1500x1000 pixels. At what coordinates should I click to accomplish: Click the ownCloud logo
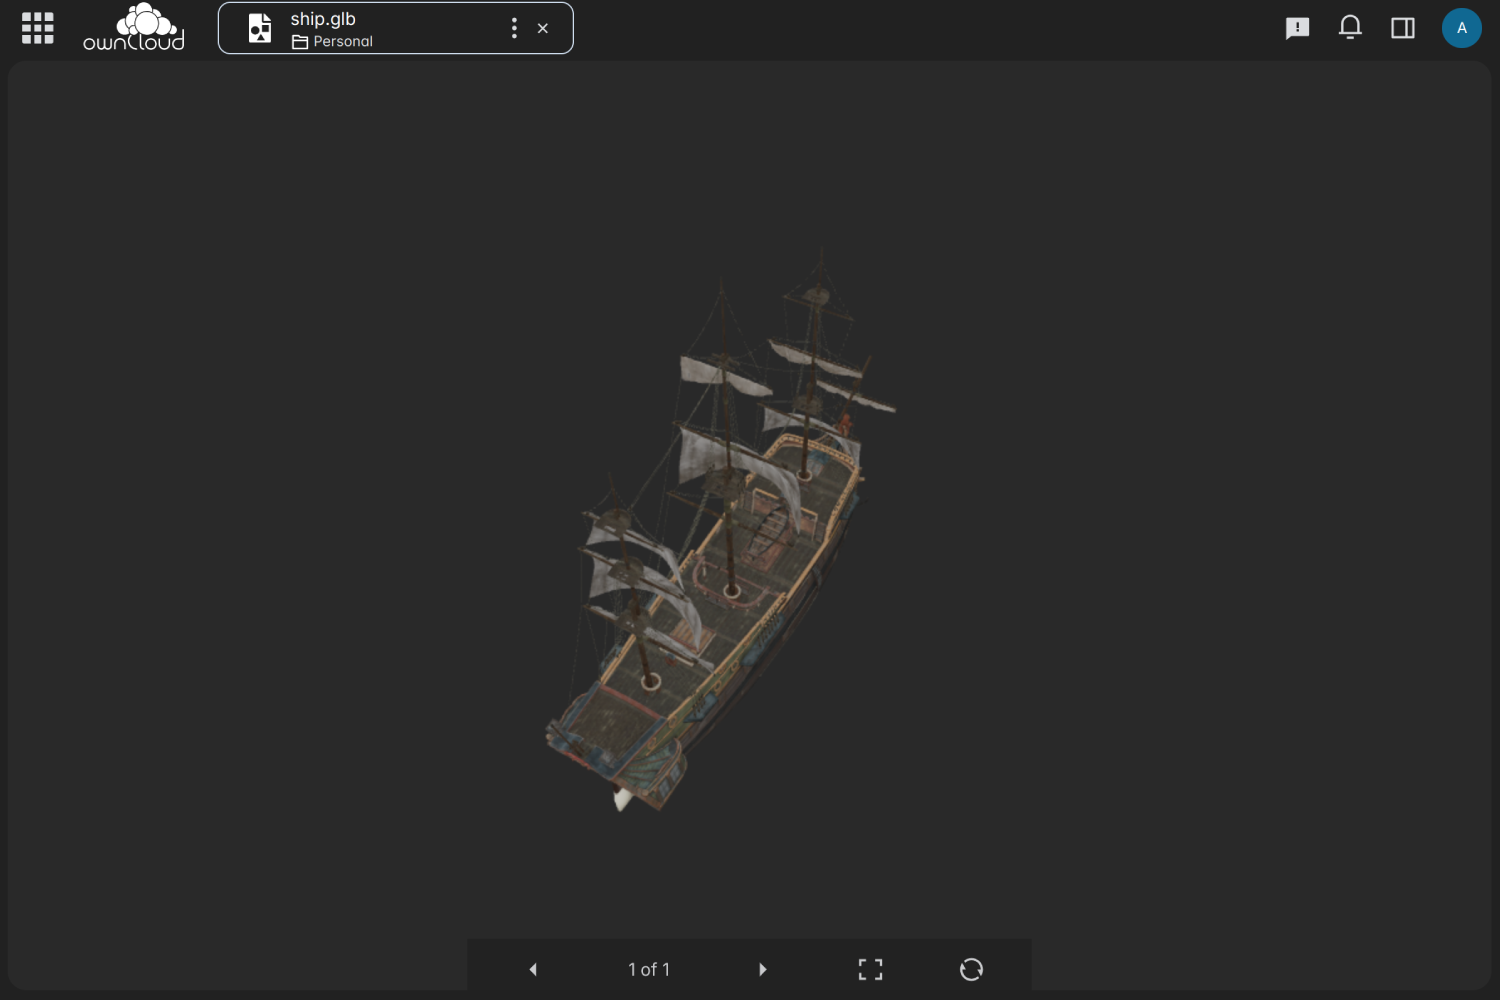[x=134, y=27]
